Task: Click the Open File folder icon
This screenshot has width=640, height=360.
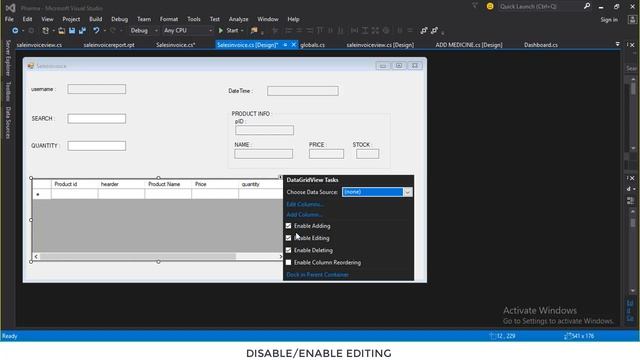Action: [62, 31]
